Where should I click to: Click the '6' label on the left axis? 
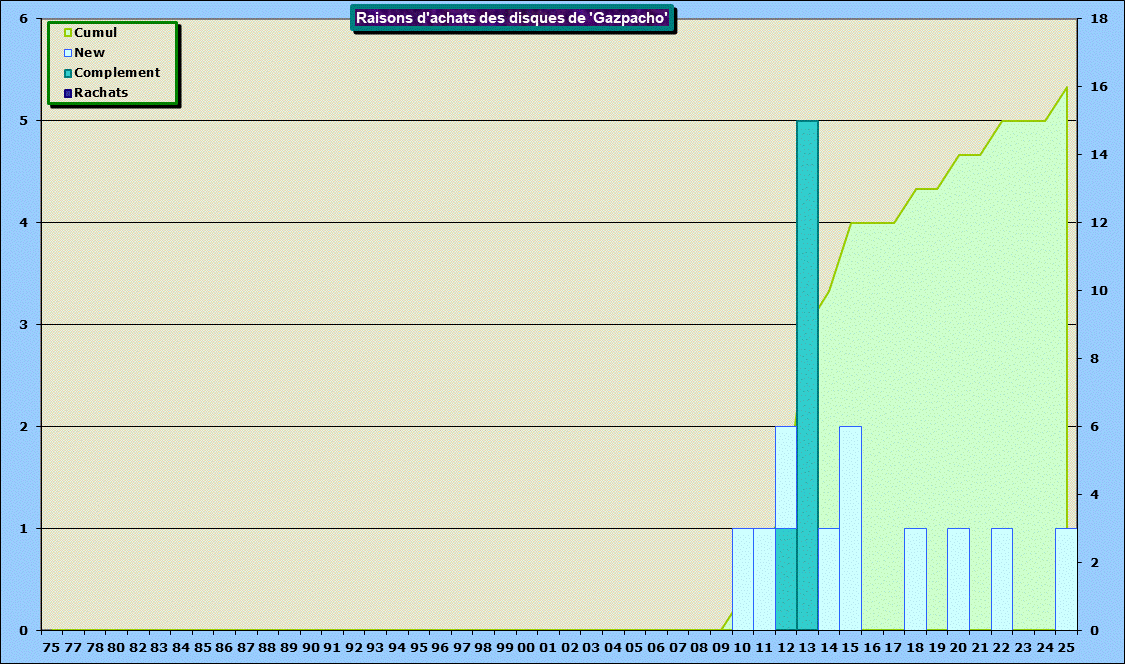pyautogui.click(x=23, y=19)
